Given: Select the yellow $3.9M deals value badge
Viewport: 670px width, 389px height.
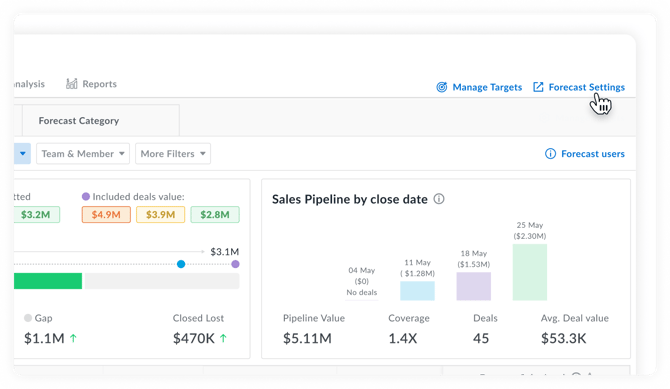Looking at the screenshot, I should click(161, 215).
